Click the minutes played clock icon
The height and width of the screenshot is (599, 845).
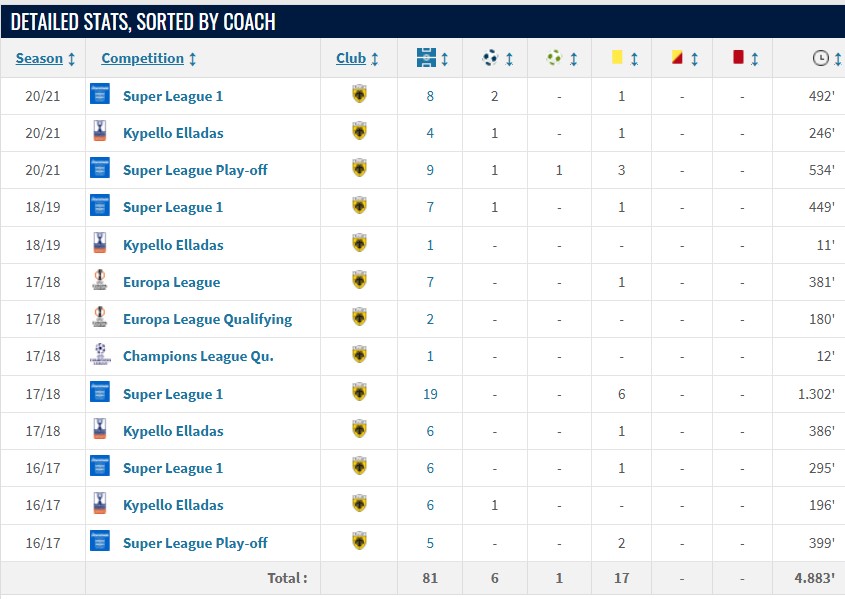pos(820,59)
